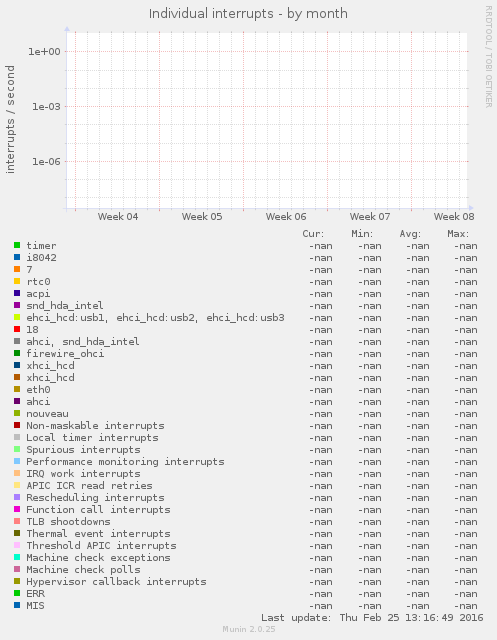The height and width of the screenshot is (640, 497).
Task: Click the magenta Function call interrupts swatch
Action: (x=17, y=509)
